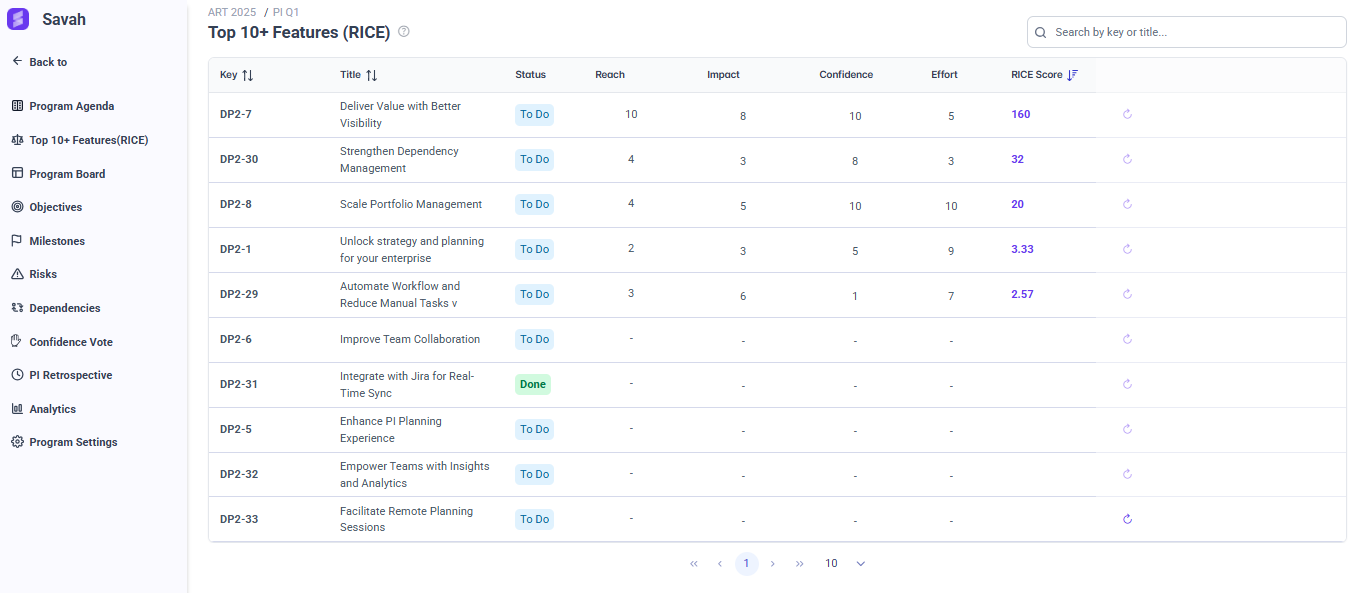1355x593 pixels.
Task: Click the Savah logo icon
Action: 18,19
